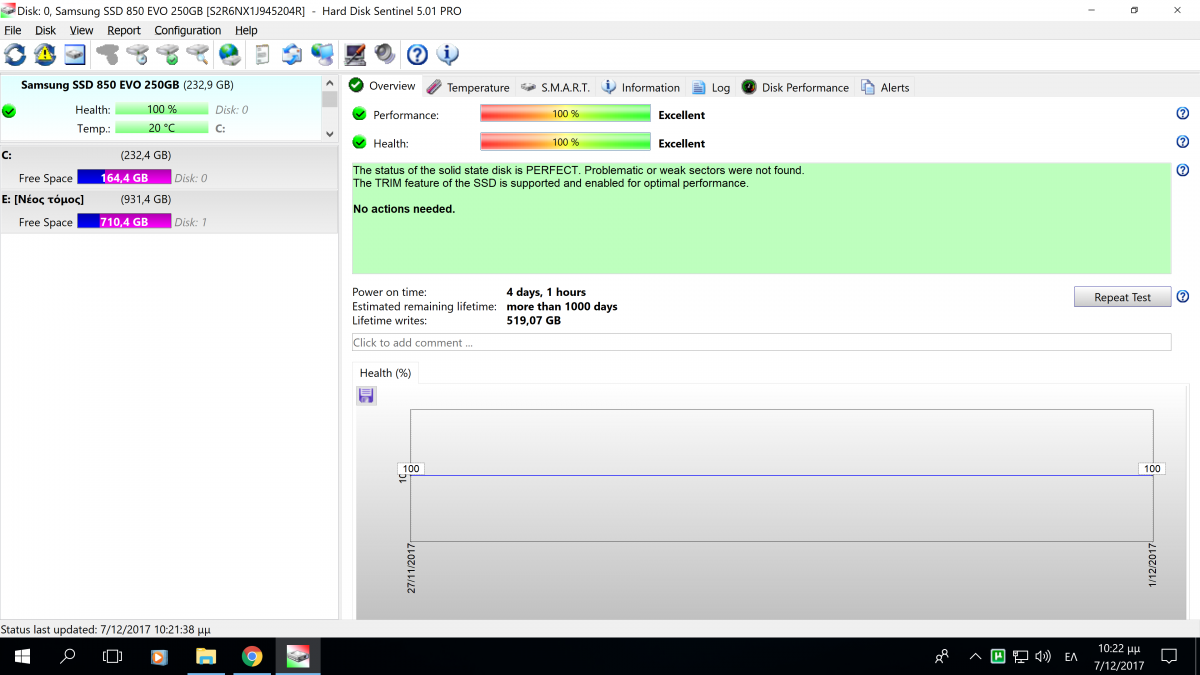Switch to the Disk Performance tab
Screen dimensions: 1200x675
pos(795,88)
